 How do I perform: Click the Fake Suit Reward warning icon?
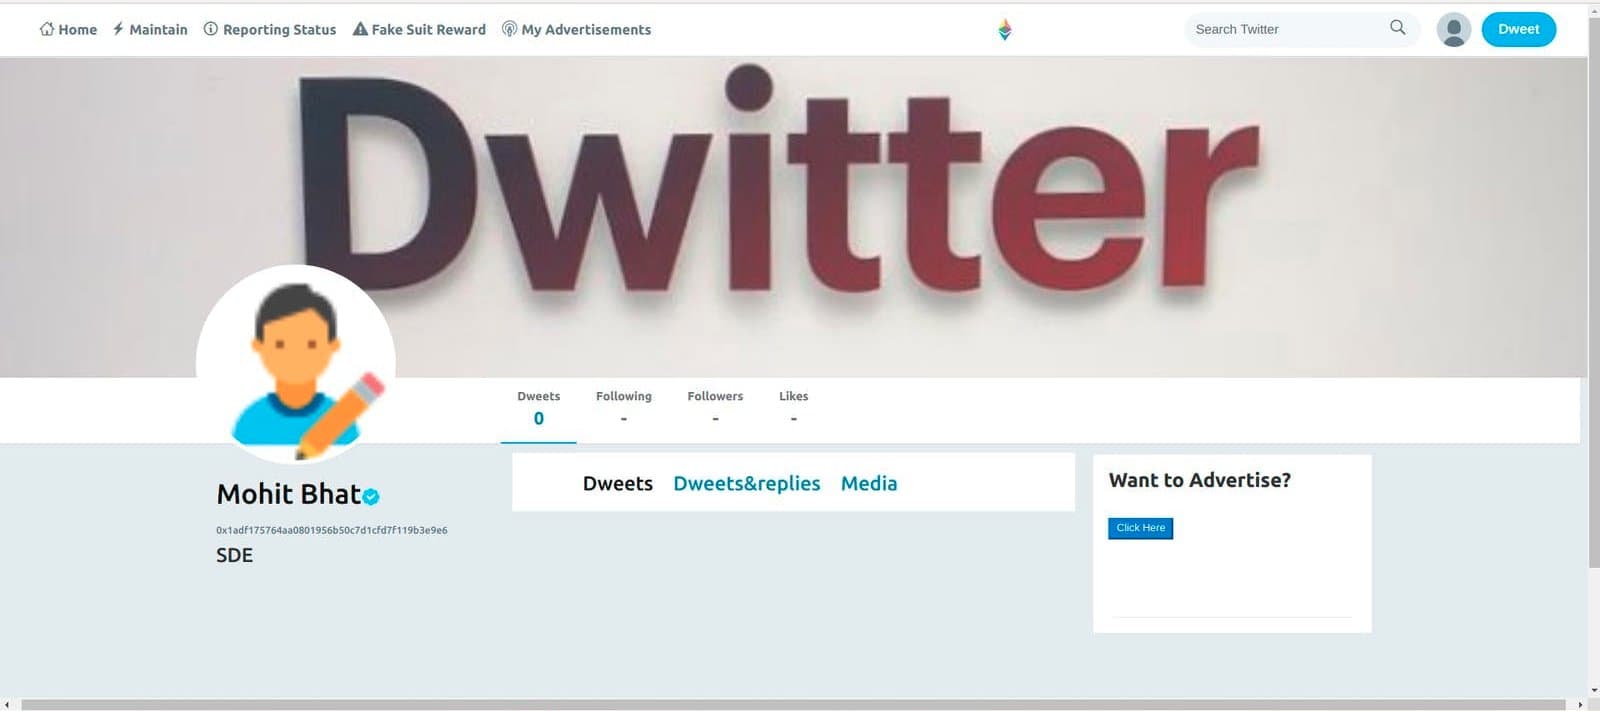click(360, 29)
